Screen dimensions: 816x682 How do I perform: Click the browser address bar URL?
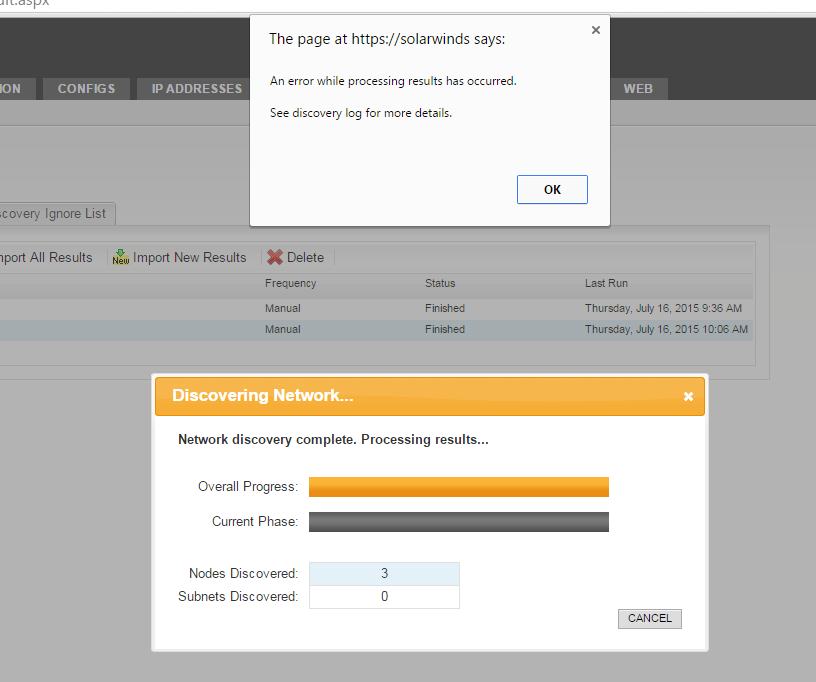(24, 3)
